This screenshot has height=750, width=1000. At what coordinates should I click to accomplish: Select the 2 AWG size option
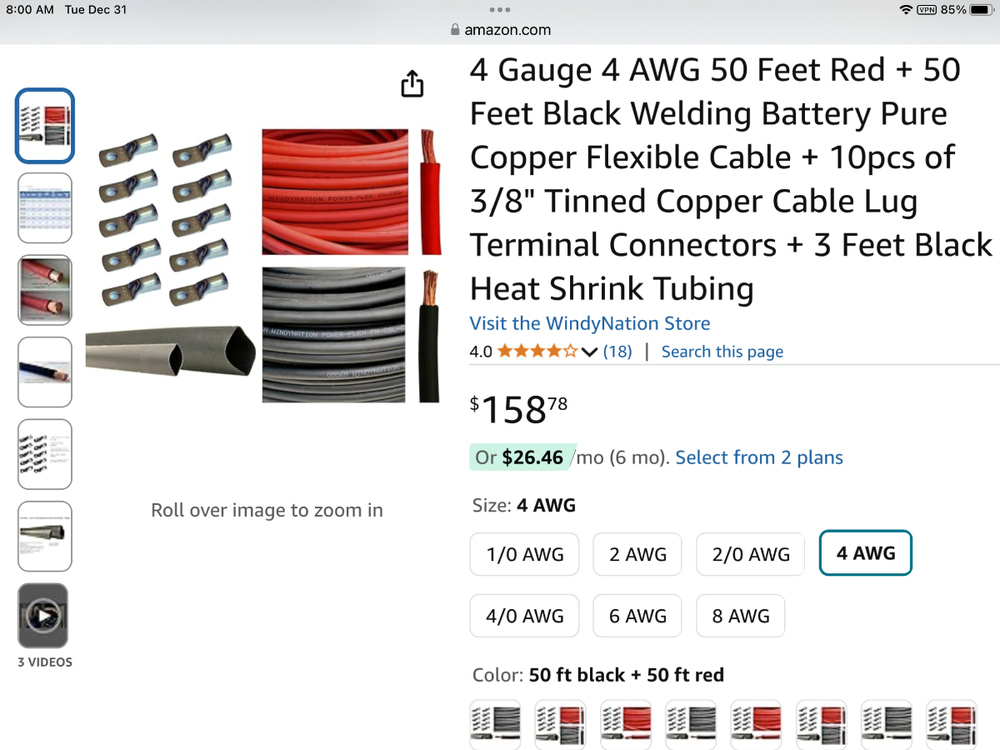(637, 554)
